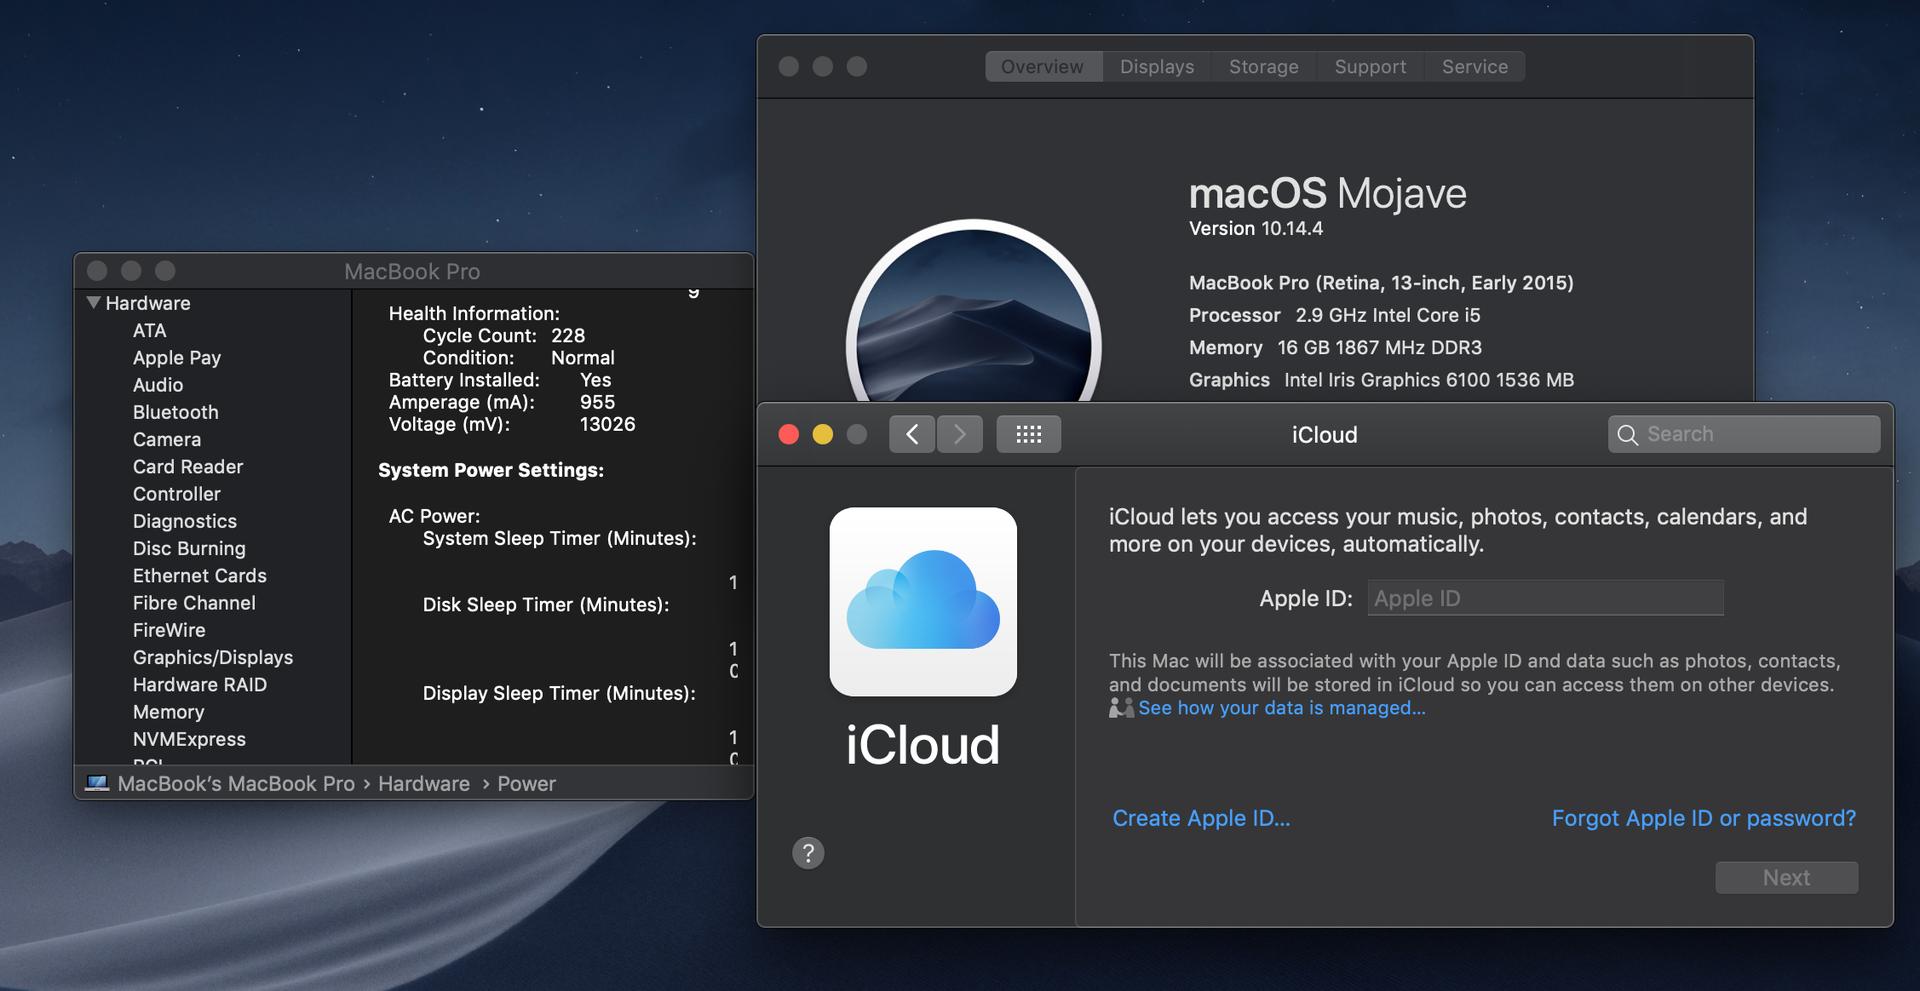Click the Intel Iris Graphics 6100 line
This screenshot has height=991, width=1920.
click(x=1382, y=380)
